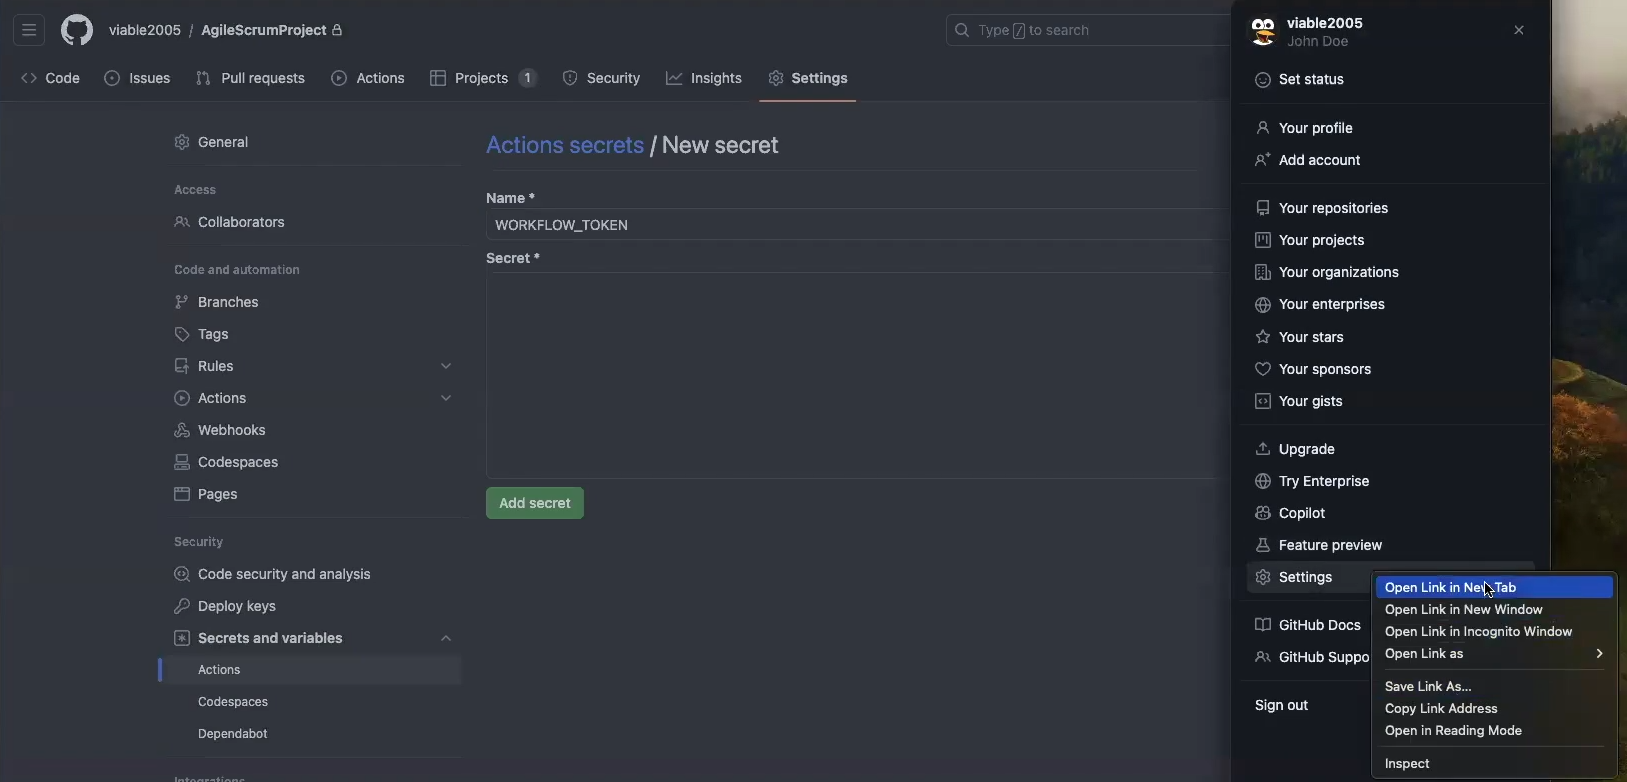
Task: Follow the Actions secrets breadcrumb link
Action: click(x=565, y=145)
